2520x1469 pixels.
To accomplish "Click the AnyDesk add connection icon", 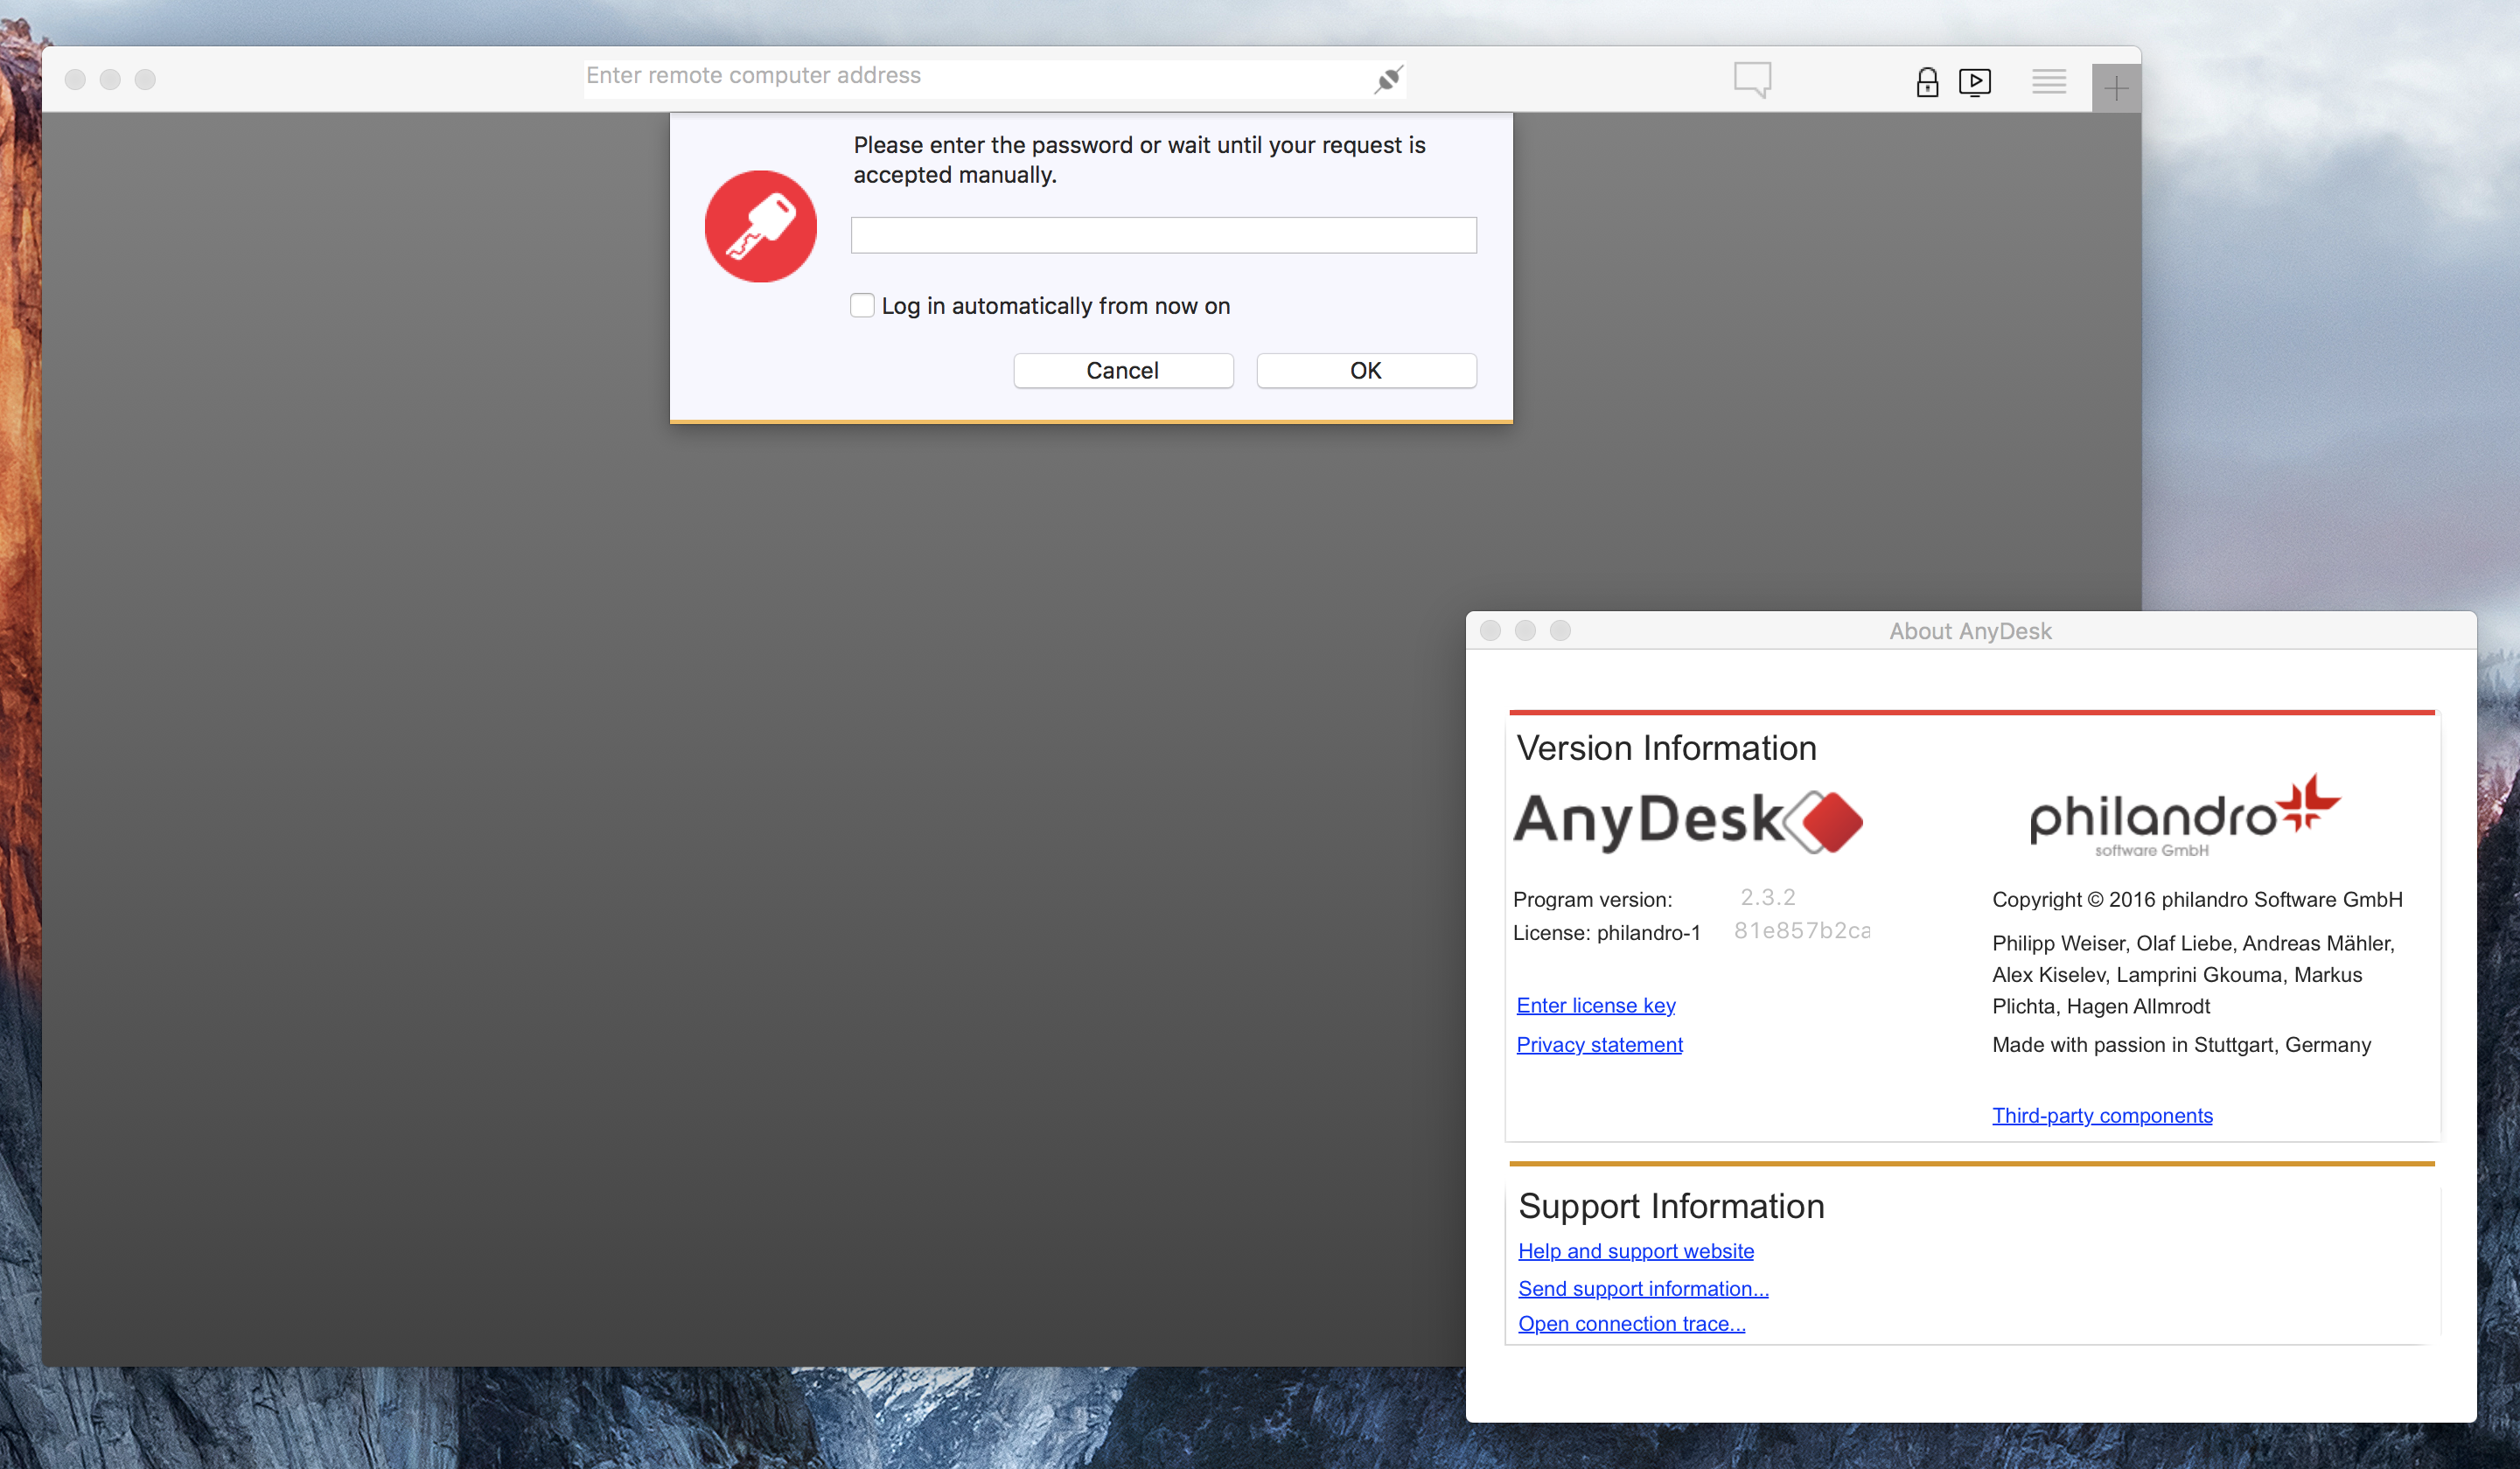I will [2116, 79].
